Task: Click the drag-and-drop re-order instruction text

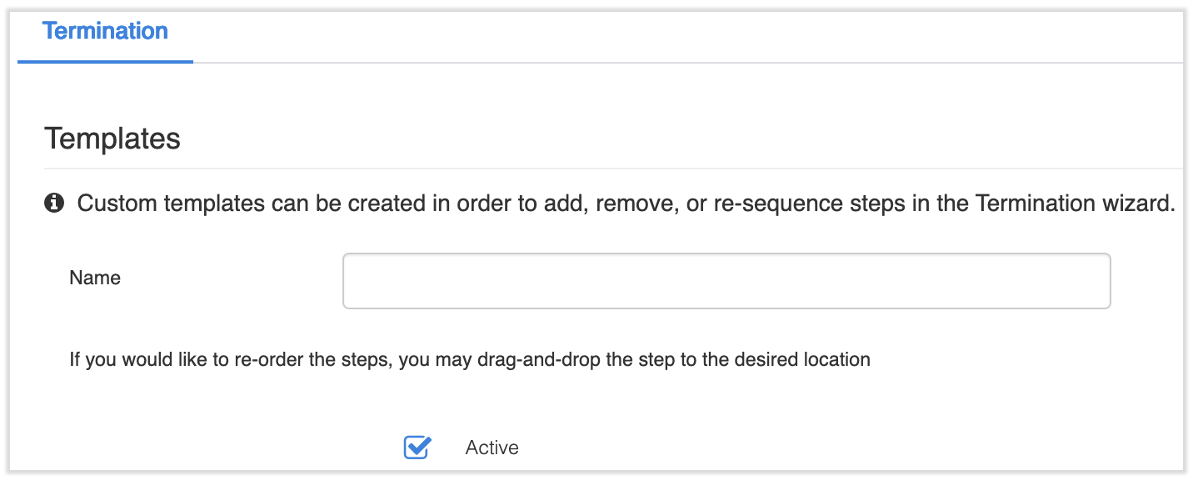Action: 469,359
